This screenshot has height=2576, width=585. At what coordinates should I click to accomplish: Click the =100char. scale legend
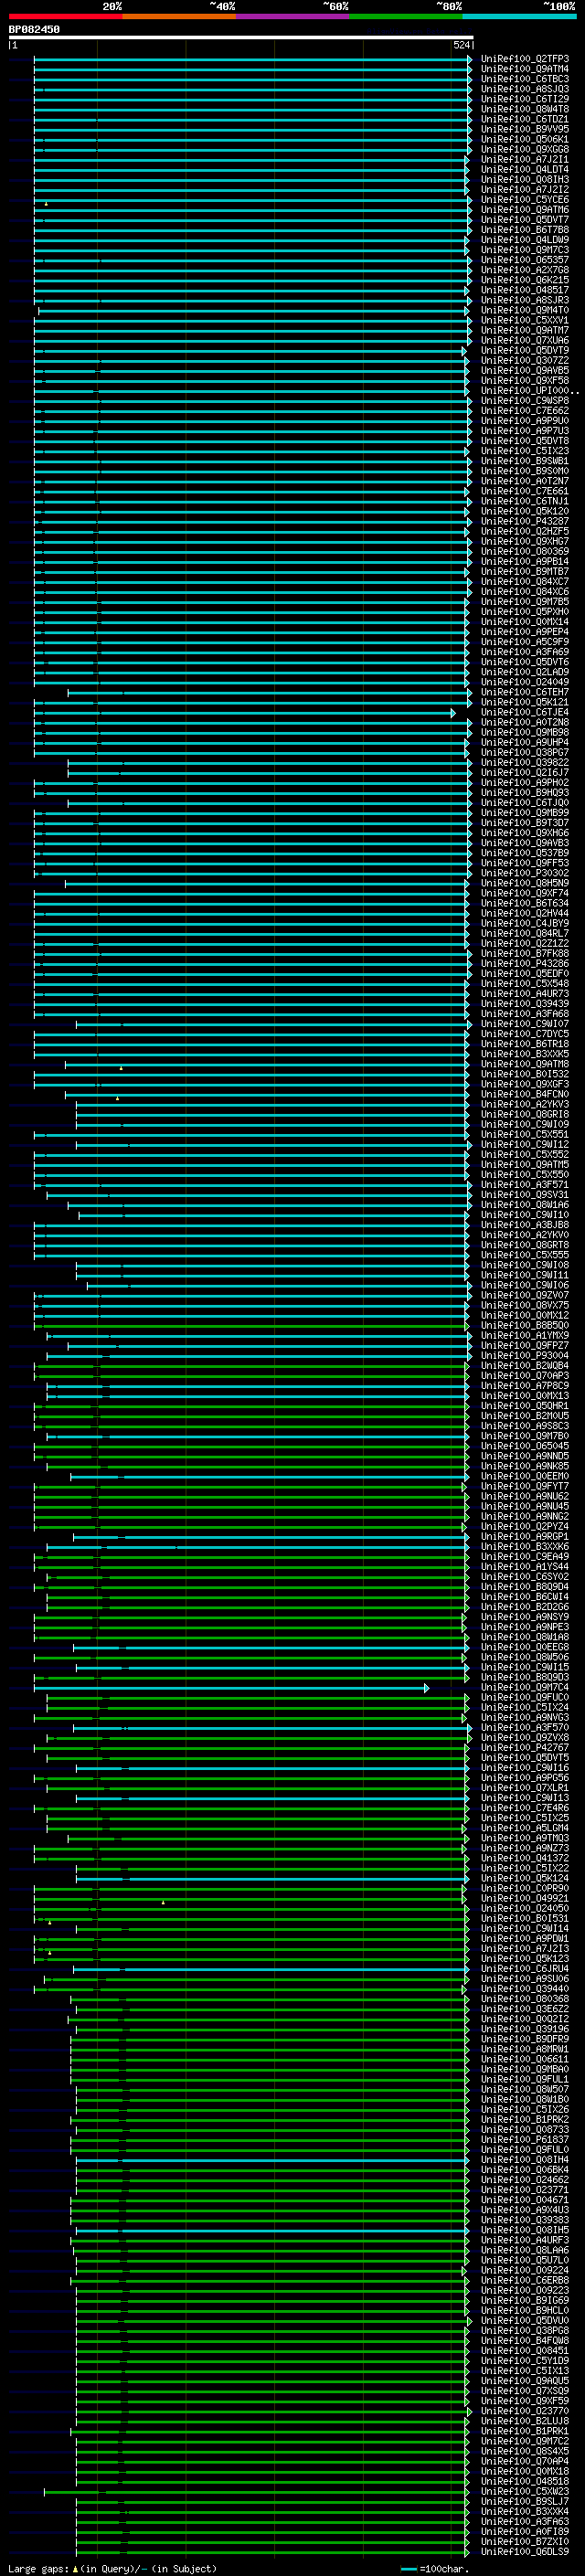[435, 2568]
